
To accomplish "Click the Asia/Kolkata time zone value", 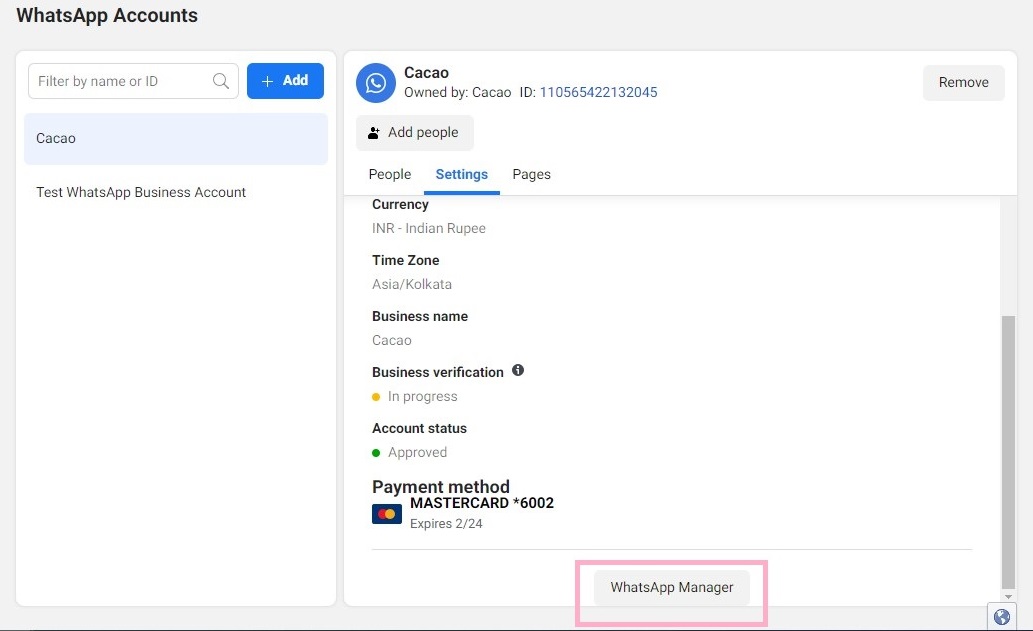I will [x=412, y=285].
